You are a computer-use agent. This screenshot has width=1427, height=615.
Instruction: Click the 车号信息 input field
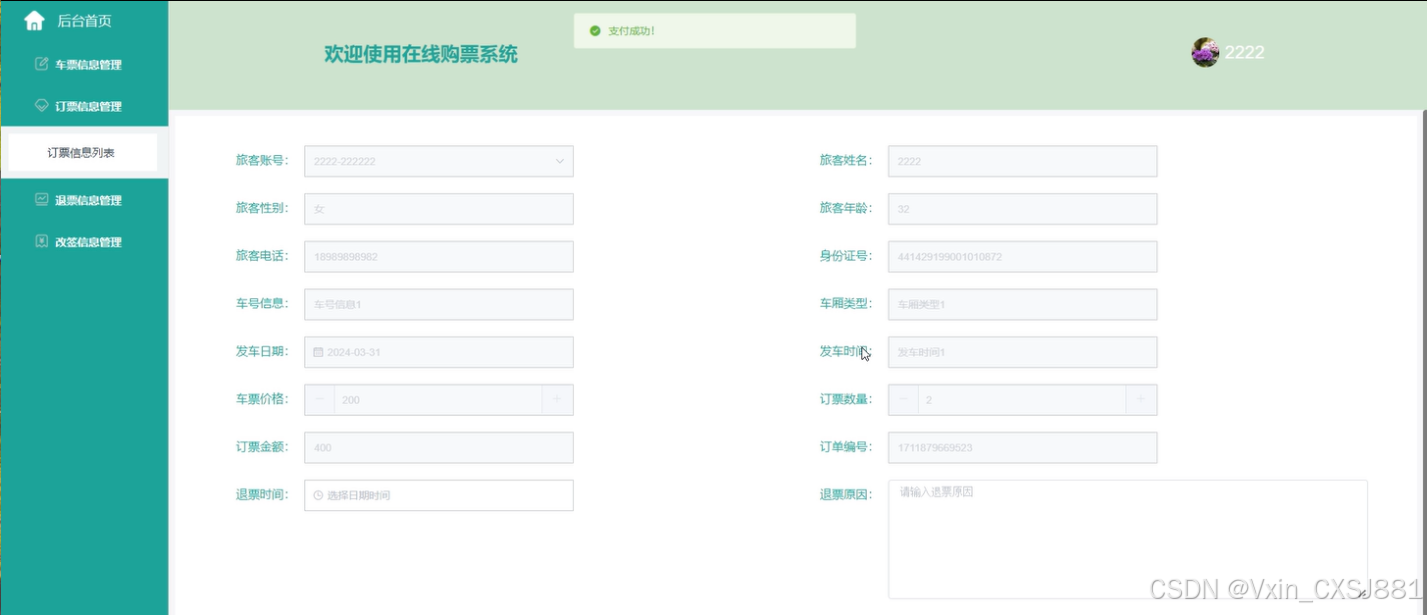439,304
